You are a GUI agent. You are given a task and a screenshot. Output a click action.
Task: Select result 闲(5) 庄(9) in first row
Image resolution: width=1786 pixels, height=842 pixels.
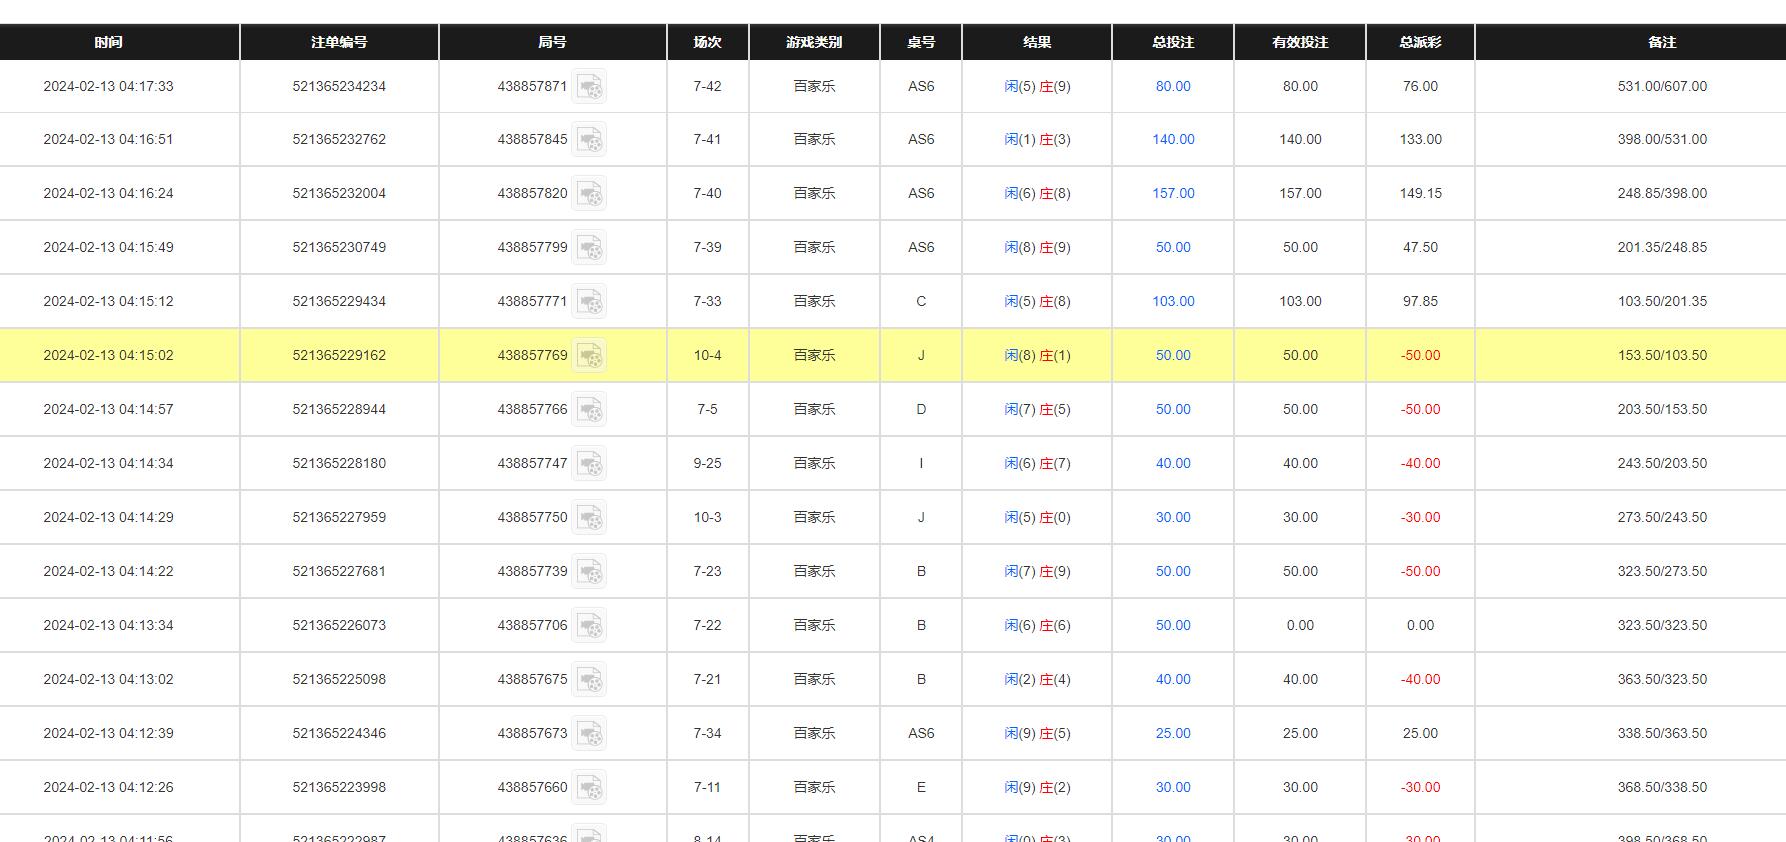click(x=1037, y=86)
